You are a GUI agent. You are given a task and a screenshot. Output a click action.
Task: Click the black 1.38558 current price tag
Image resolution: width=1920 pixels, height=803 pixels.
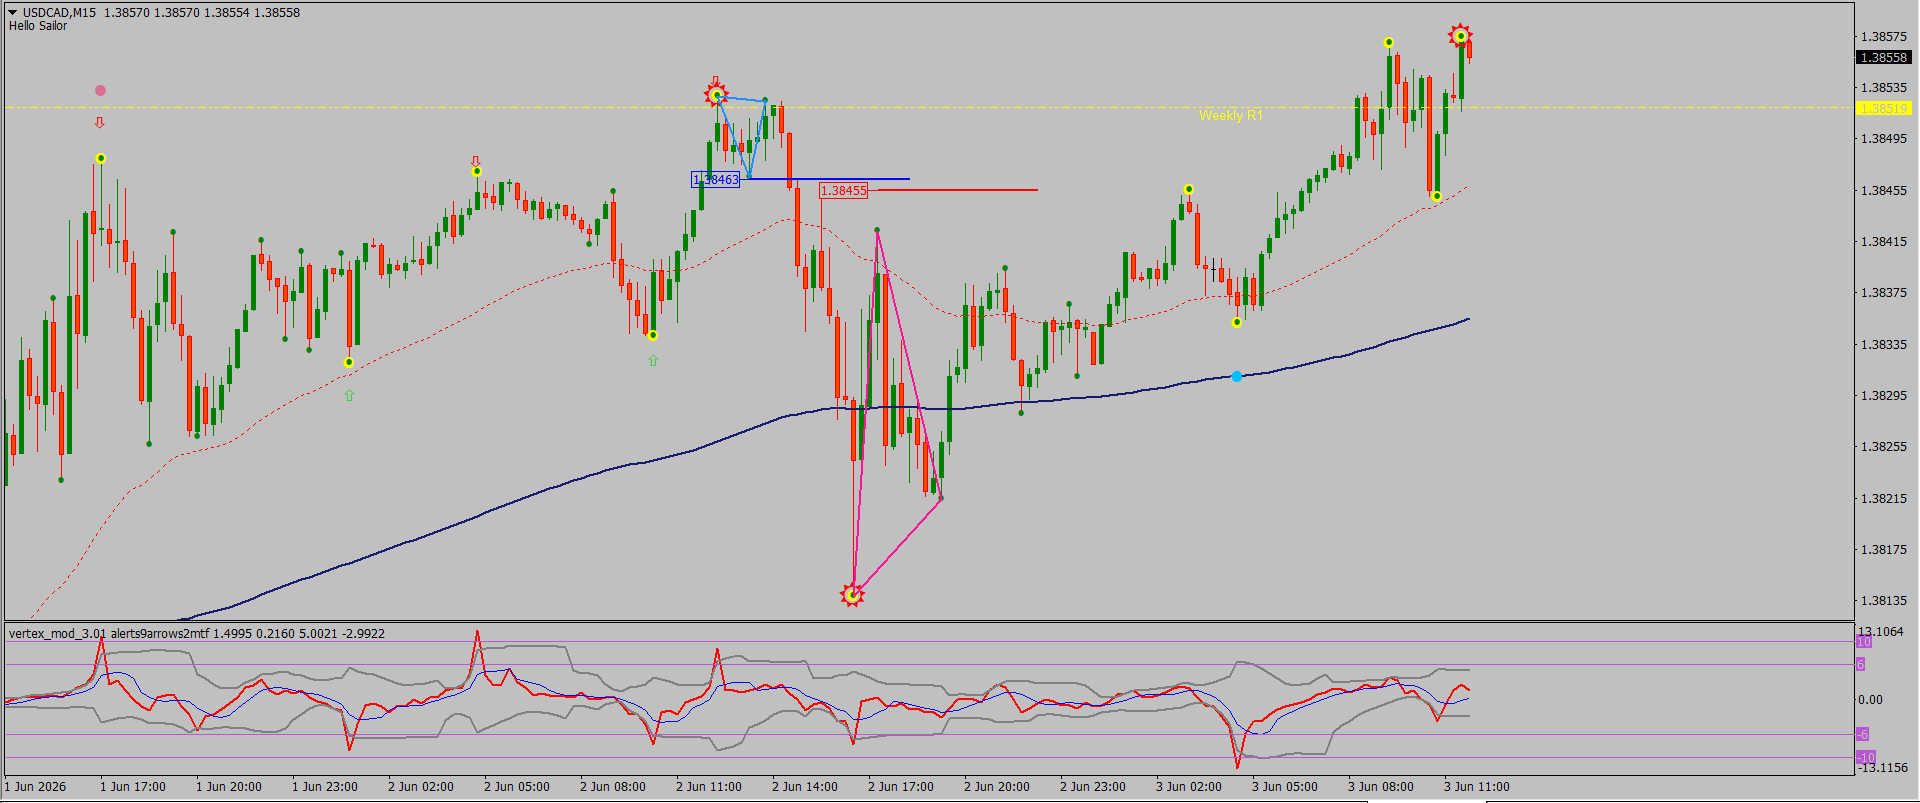click(x=1883, y=58)
